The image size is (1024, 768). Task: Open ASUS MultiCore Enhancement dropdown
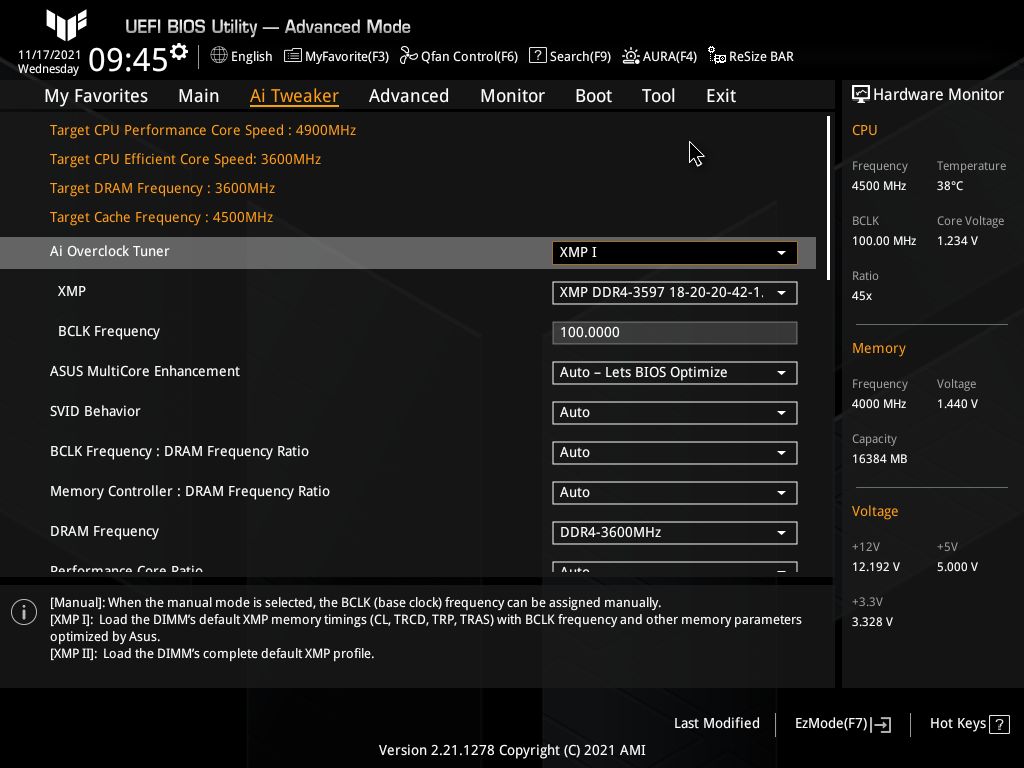coord(675,373)
